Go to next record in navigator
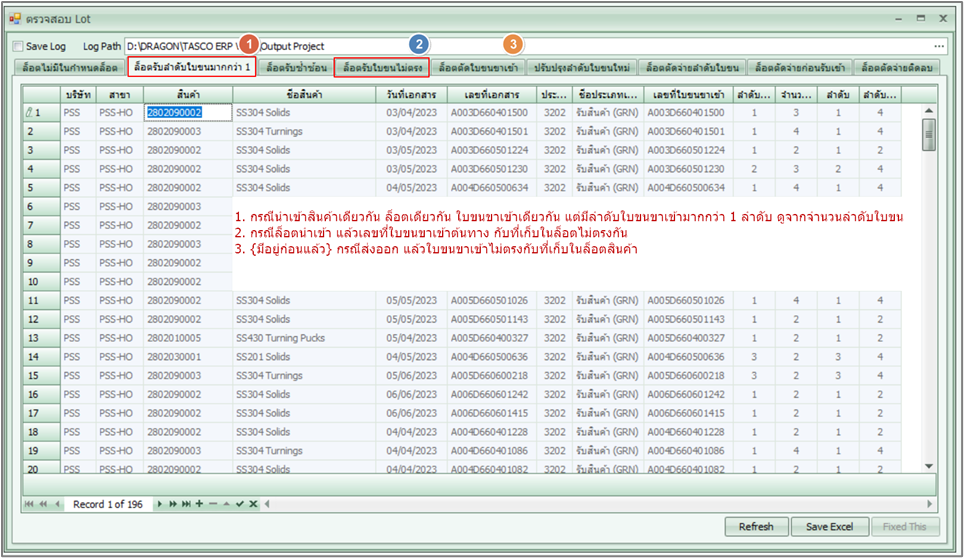This screenshot has width=964, height=558. [160, 504]
